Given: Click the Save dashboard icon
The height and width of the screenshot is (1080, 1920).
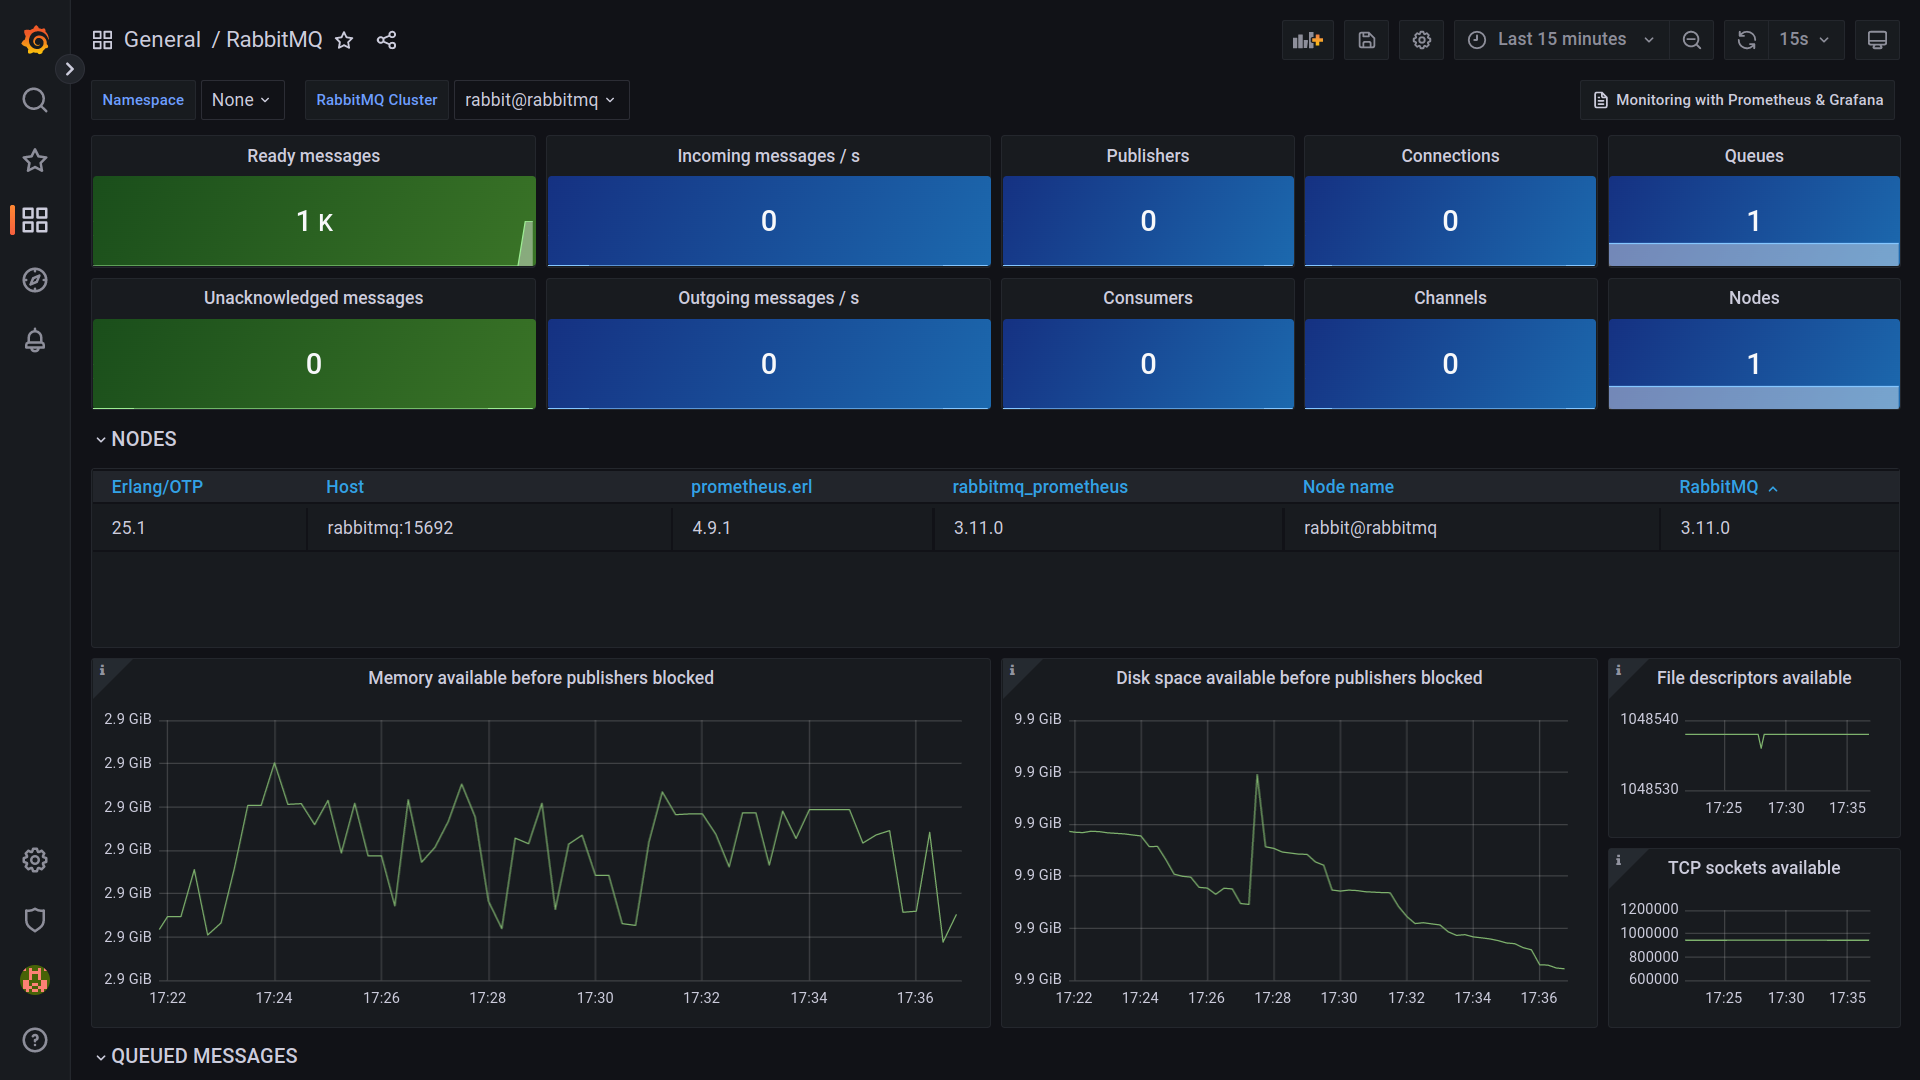Looking at the screenshot, I should tap(1366, 40).
